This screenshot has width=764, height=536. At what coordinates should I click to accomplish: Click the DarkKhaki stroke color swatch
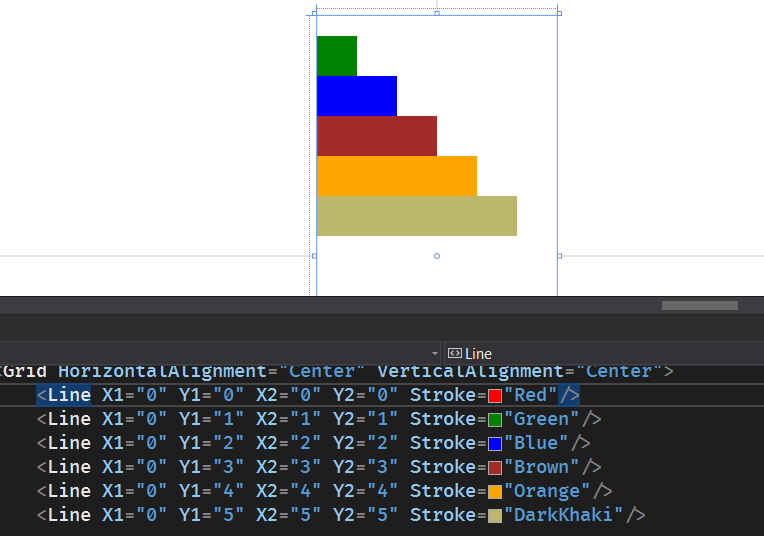point(495,516)
